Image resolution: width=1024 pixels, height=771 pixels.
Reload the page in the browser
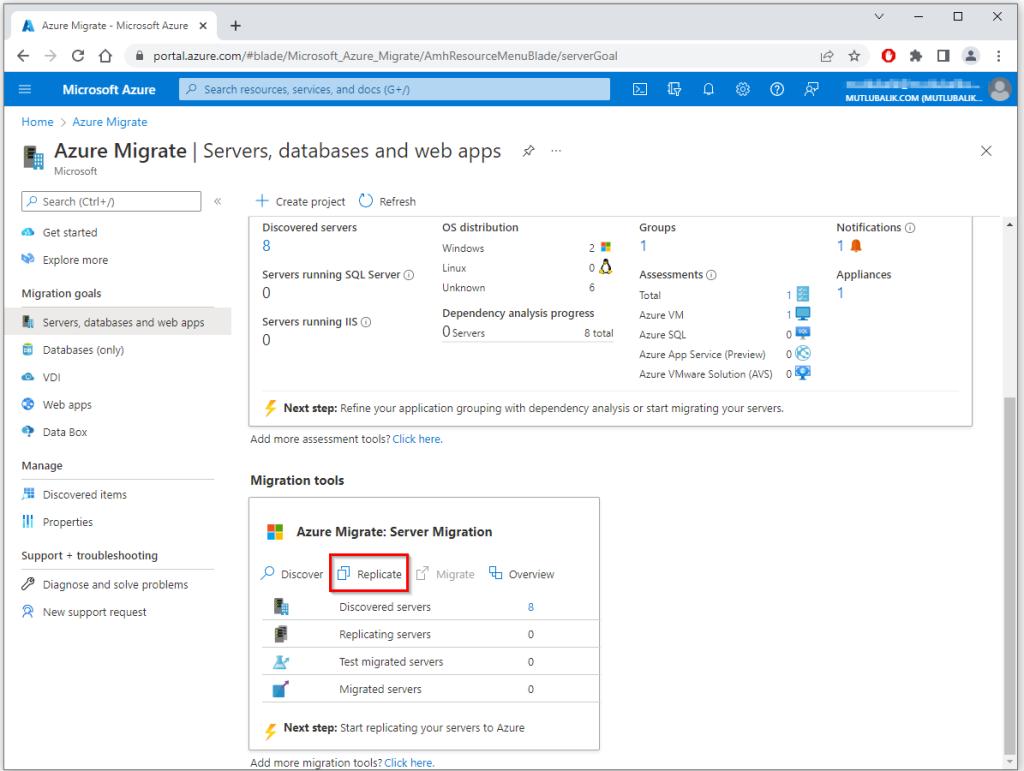[78, 56]
